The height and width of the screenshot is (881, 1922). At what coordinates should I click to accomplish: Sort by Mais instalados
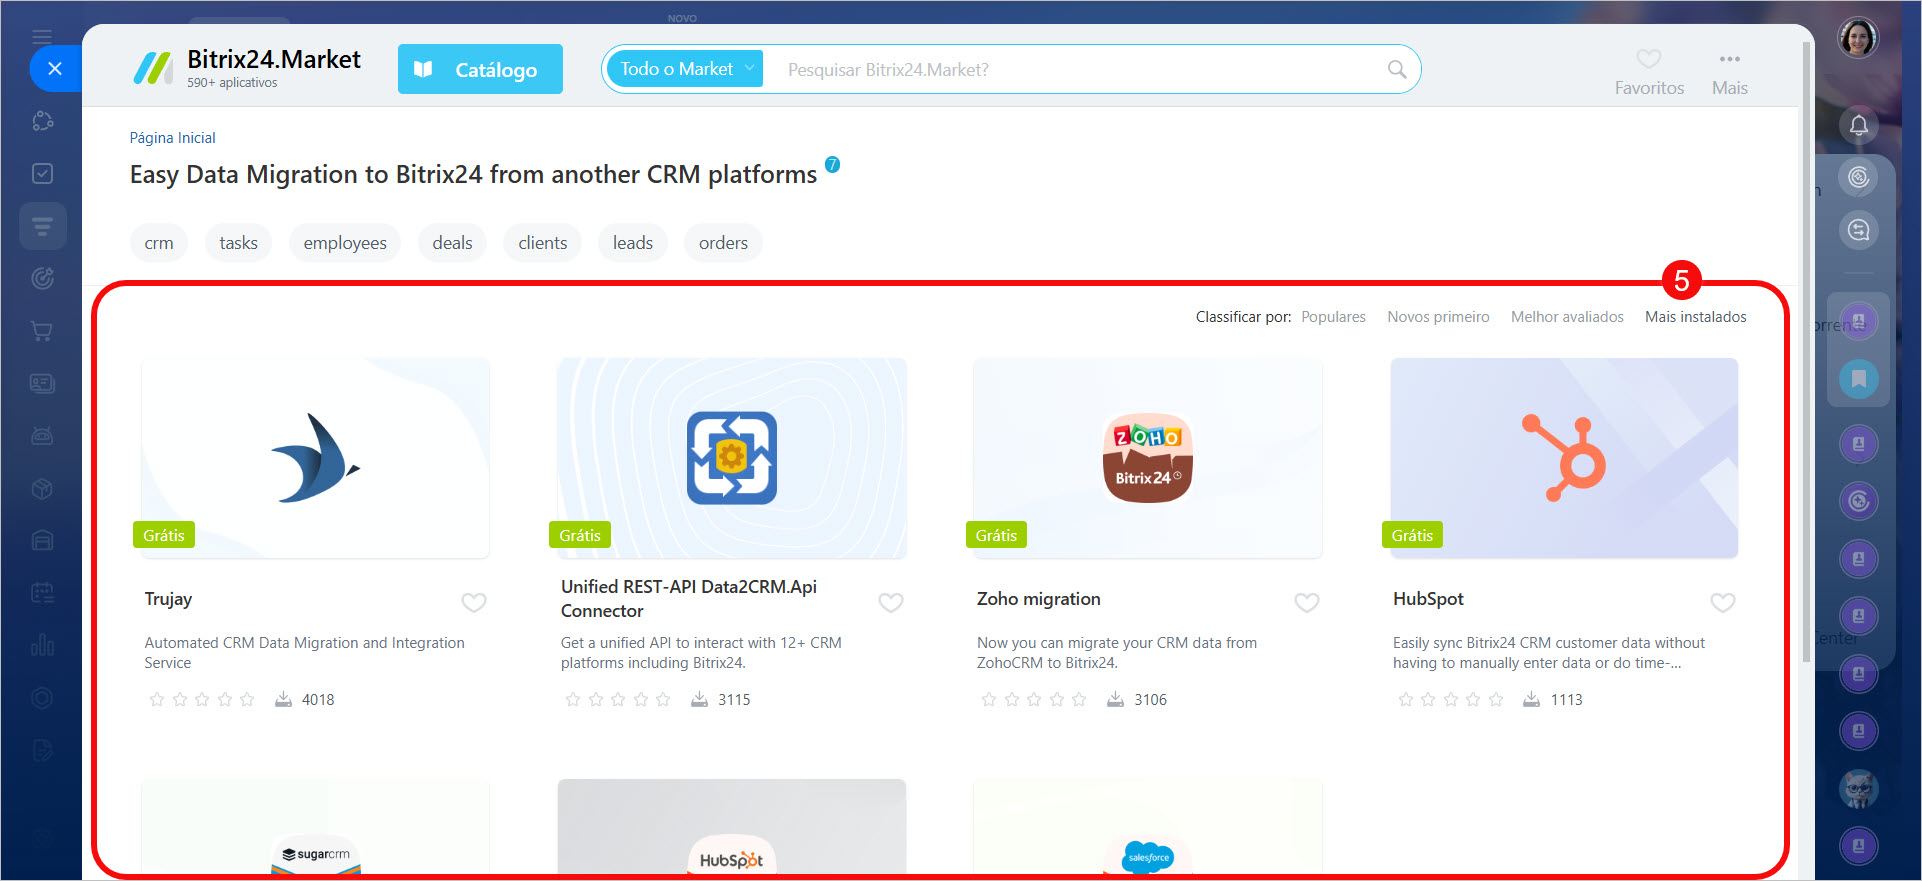pyautogui.click(x=1696, y=317)
